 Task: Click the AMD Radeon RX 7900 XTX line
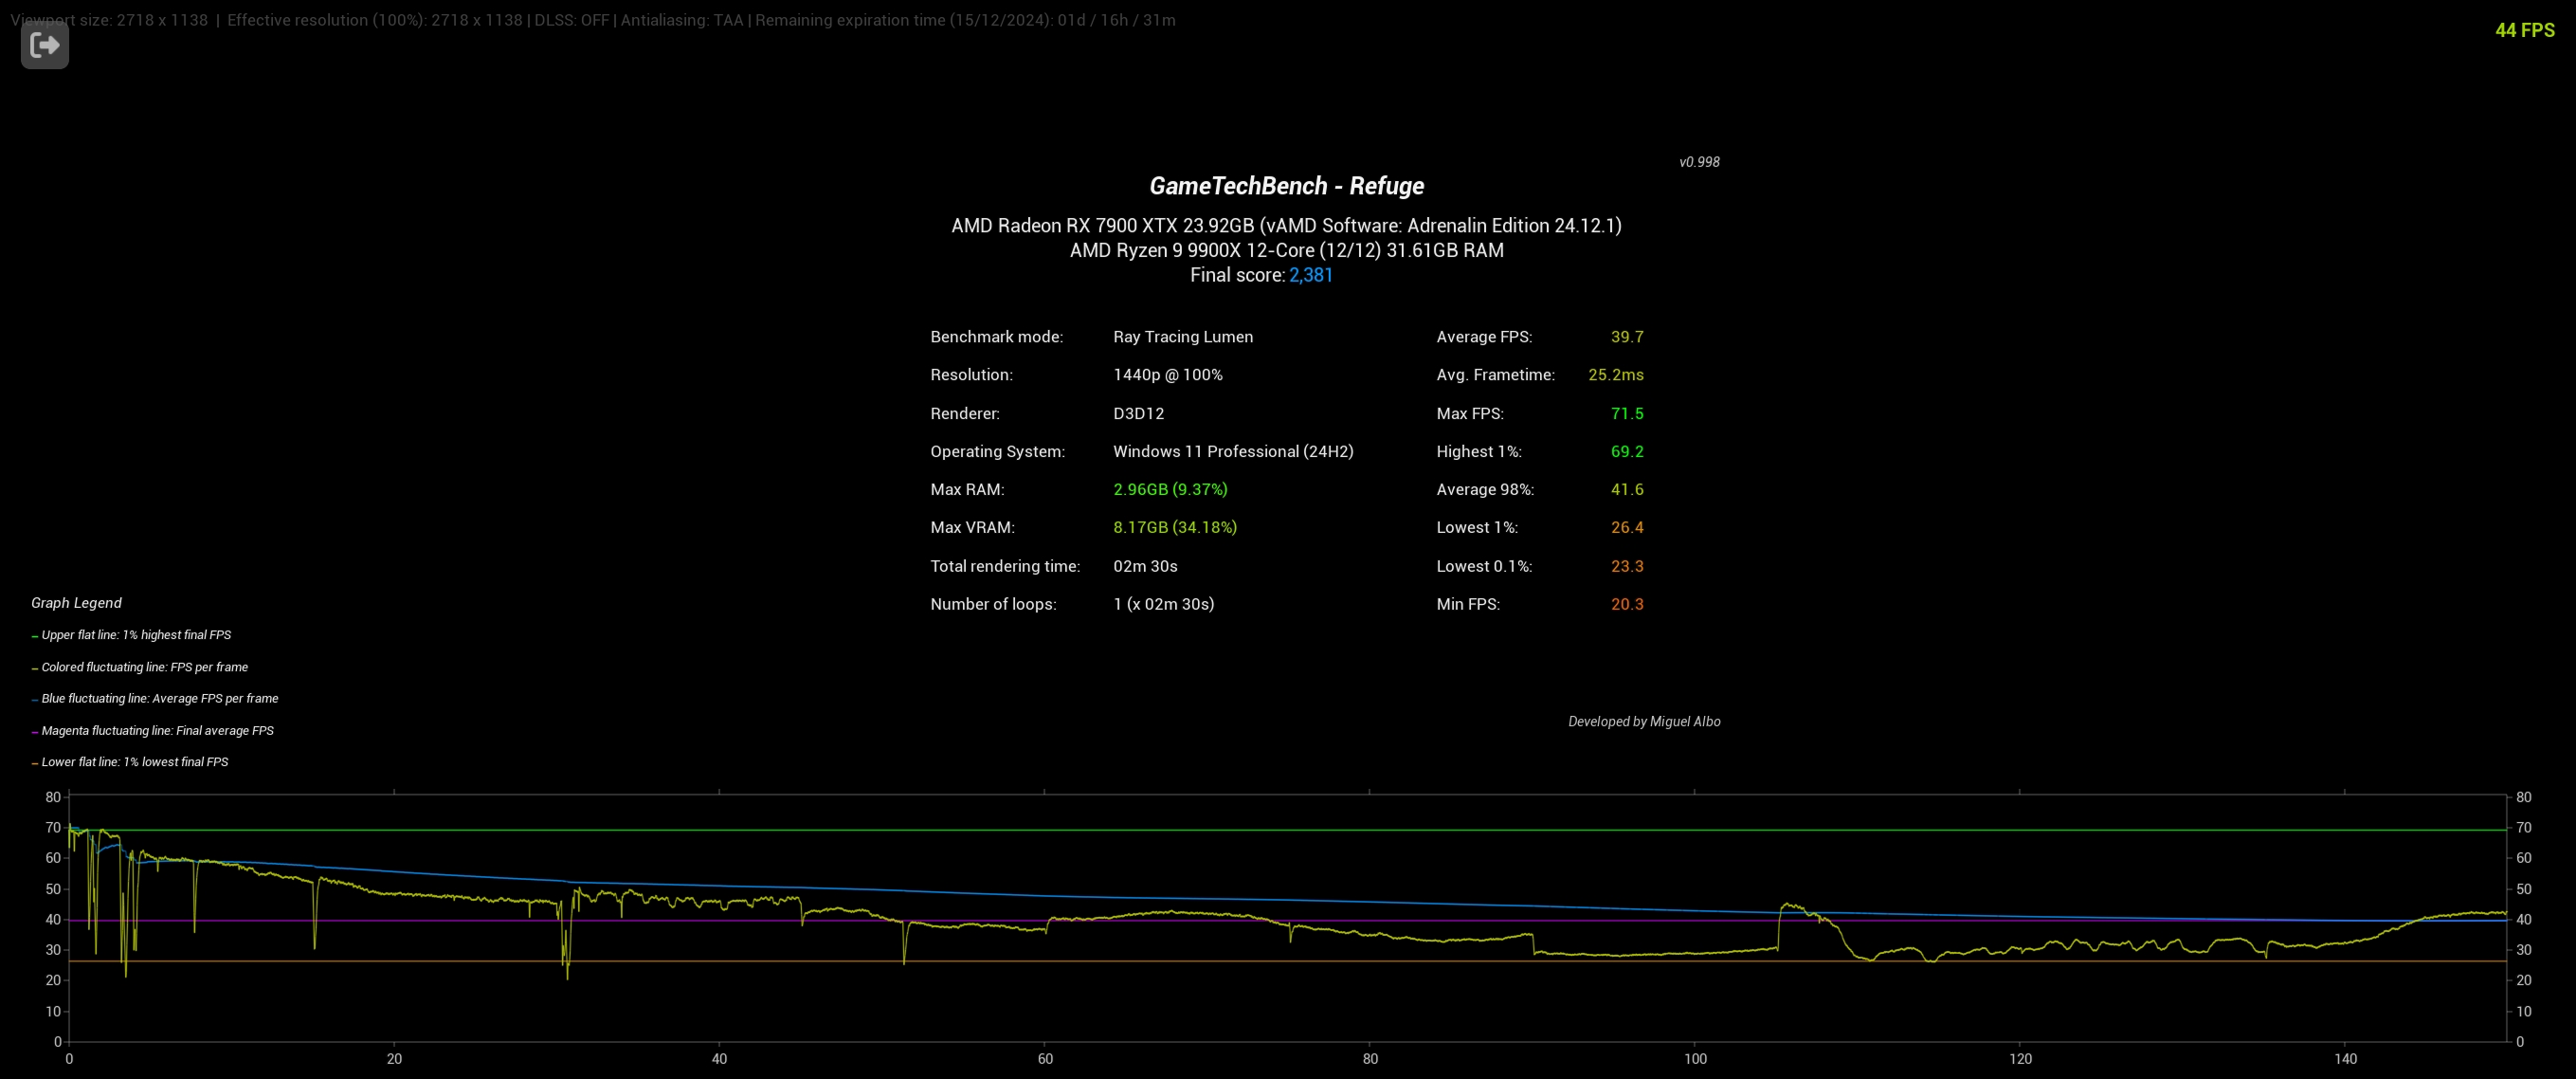point(1286,225)
